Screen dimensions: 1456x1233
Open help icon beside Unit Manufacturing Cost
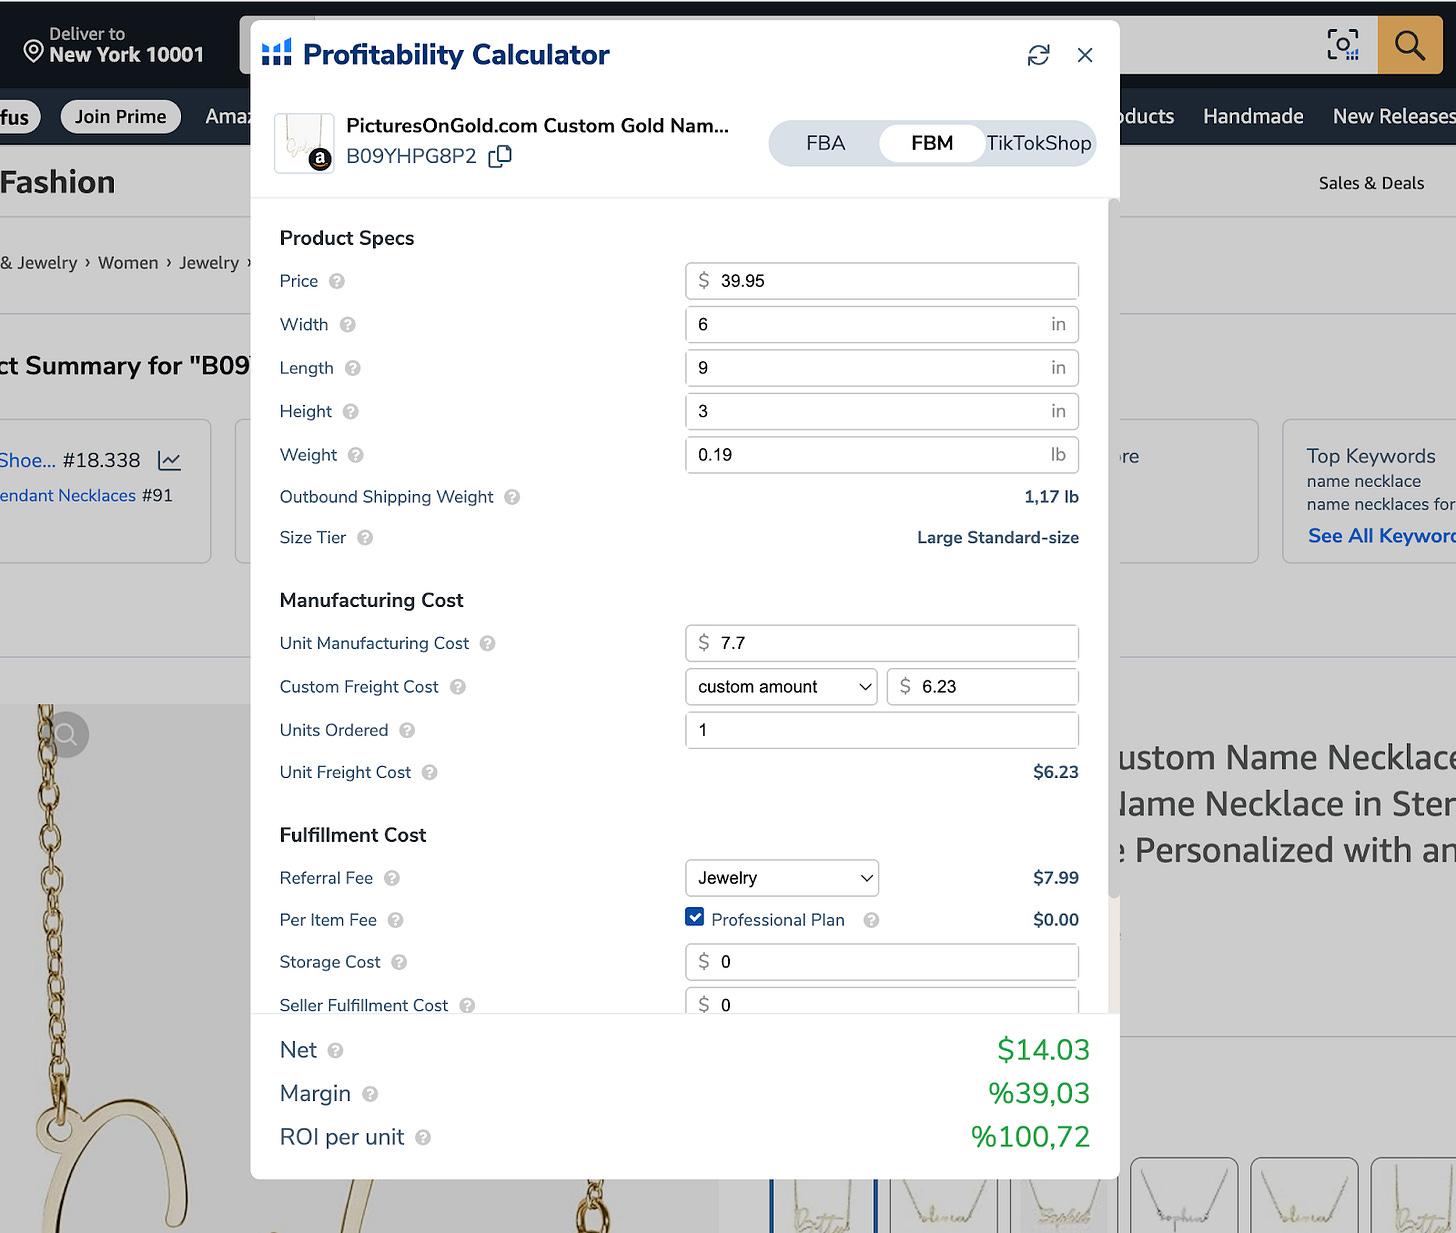pyautogui.click(x=487, y=643)
